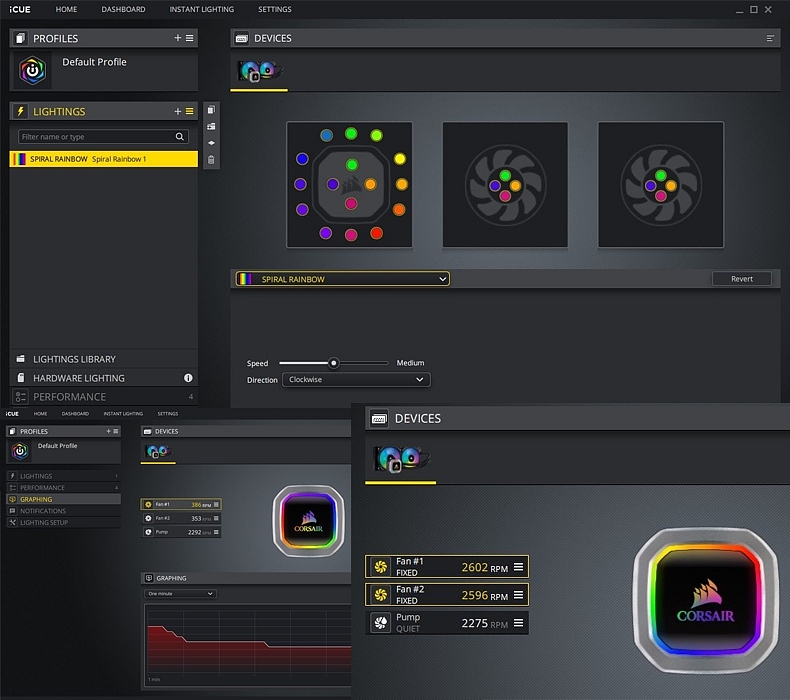Click the keyboard icon in the enlarged DEVICES header
This screenshot has height=700, width=790.
tap(379, 419)
